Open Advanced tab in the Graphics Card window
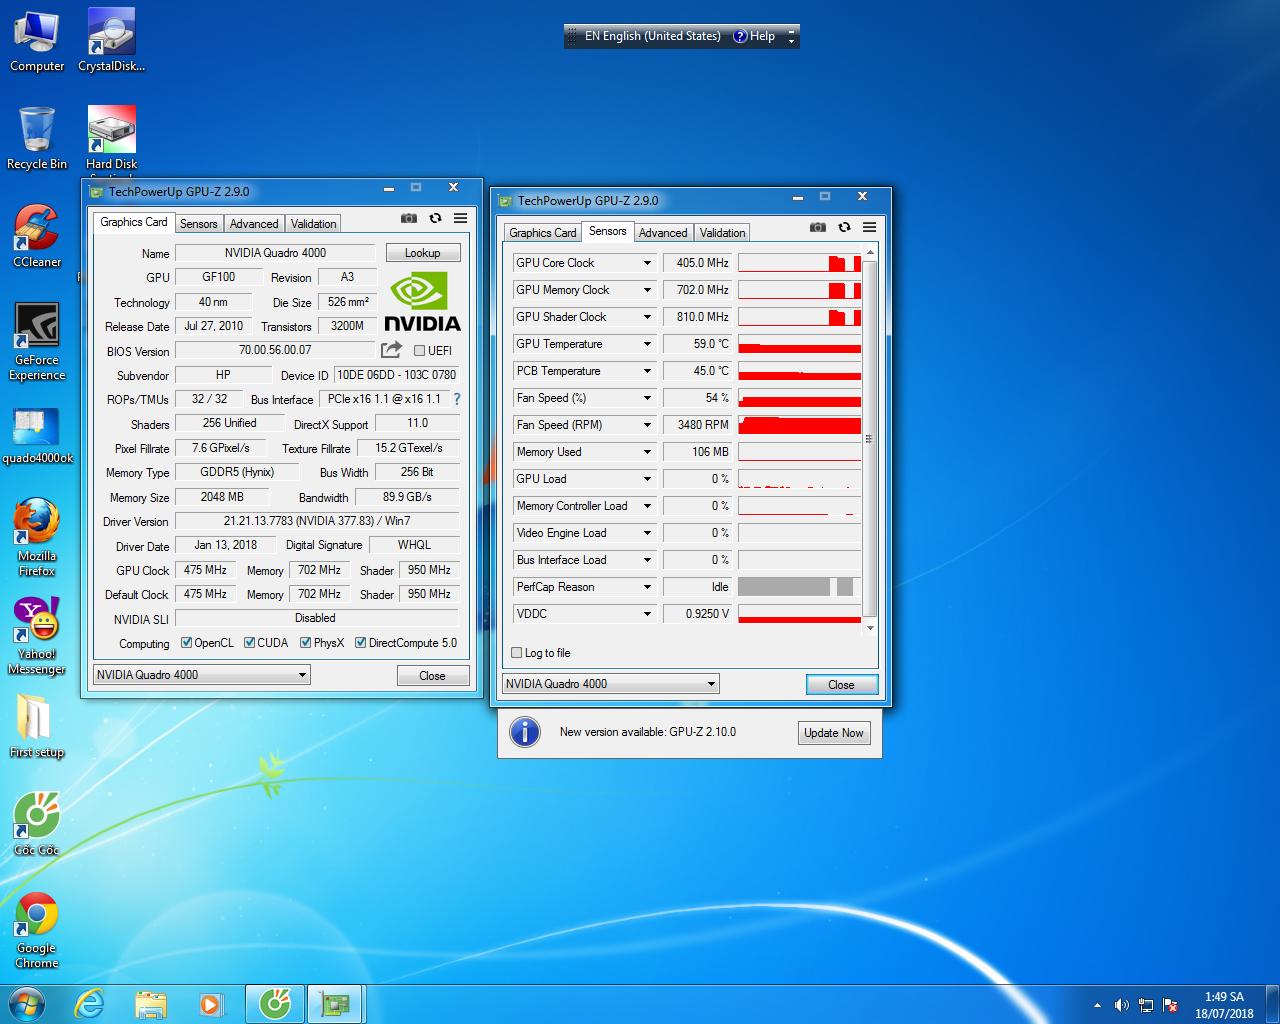This screenshot has width=1280, height=1024. [254, 224]
